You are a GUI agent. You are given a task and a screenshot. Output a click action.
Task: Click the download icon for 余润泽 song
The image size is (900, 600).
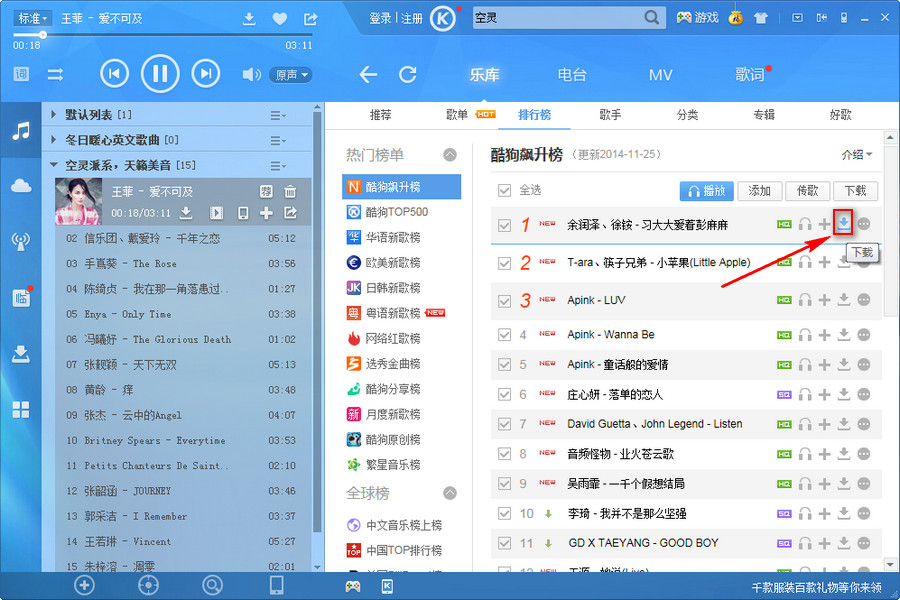(844, 224)
